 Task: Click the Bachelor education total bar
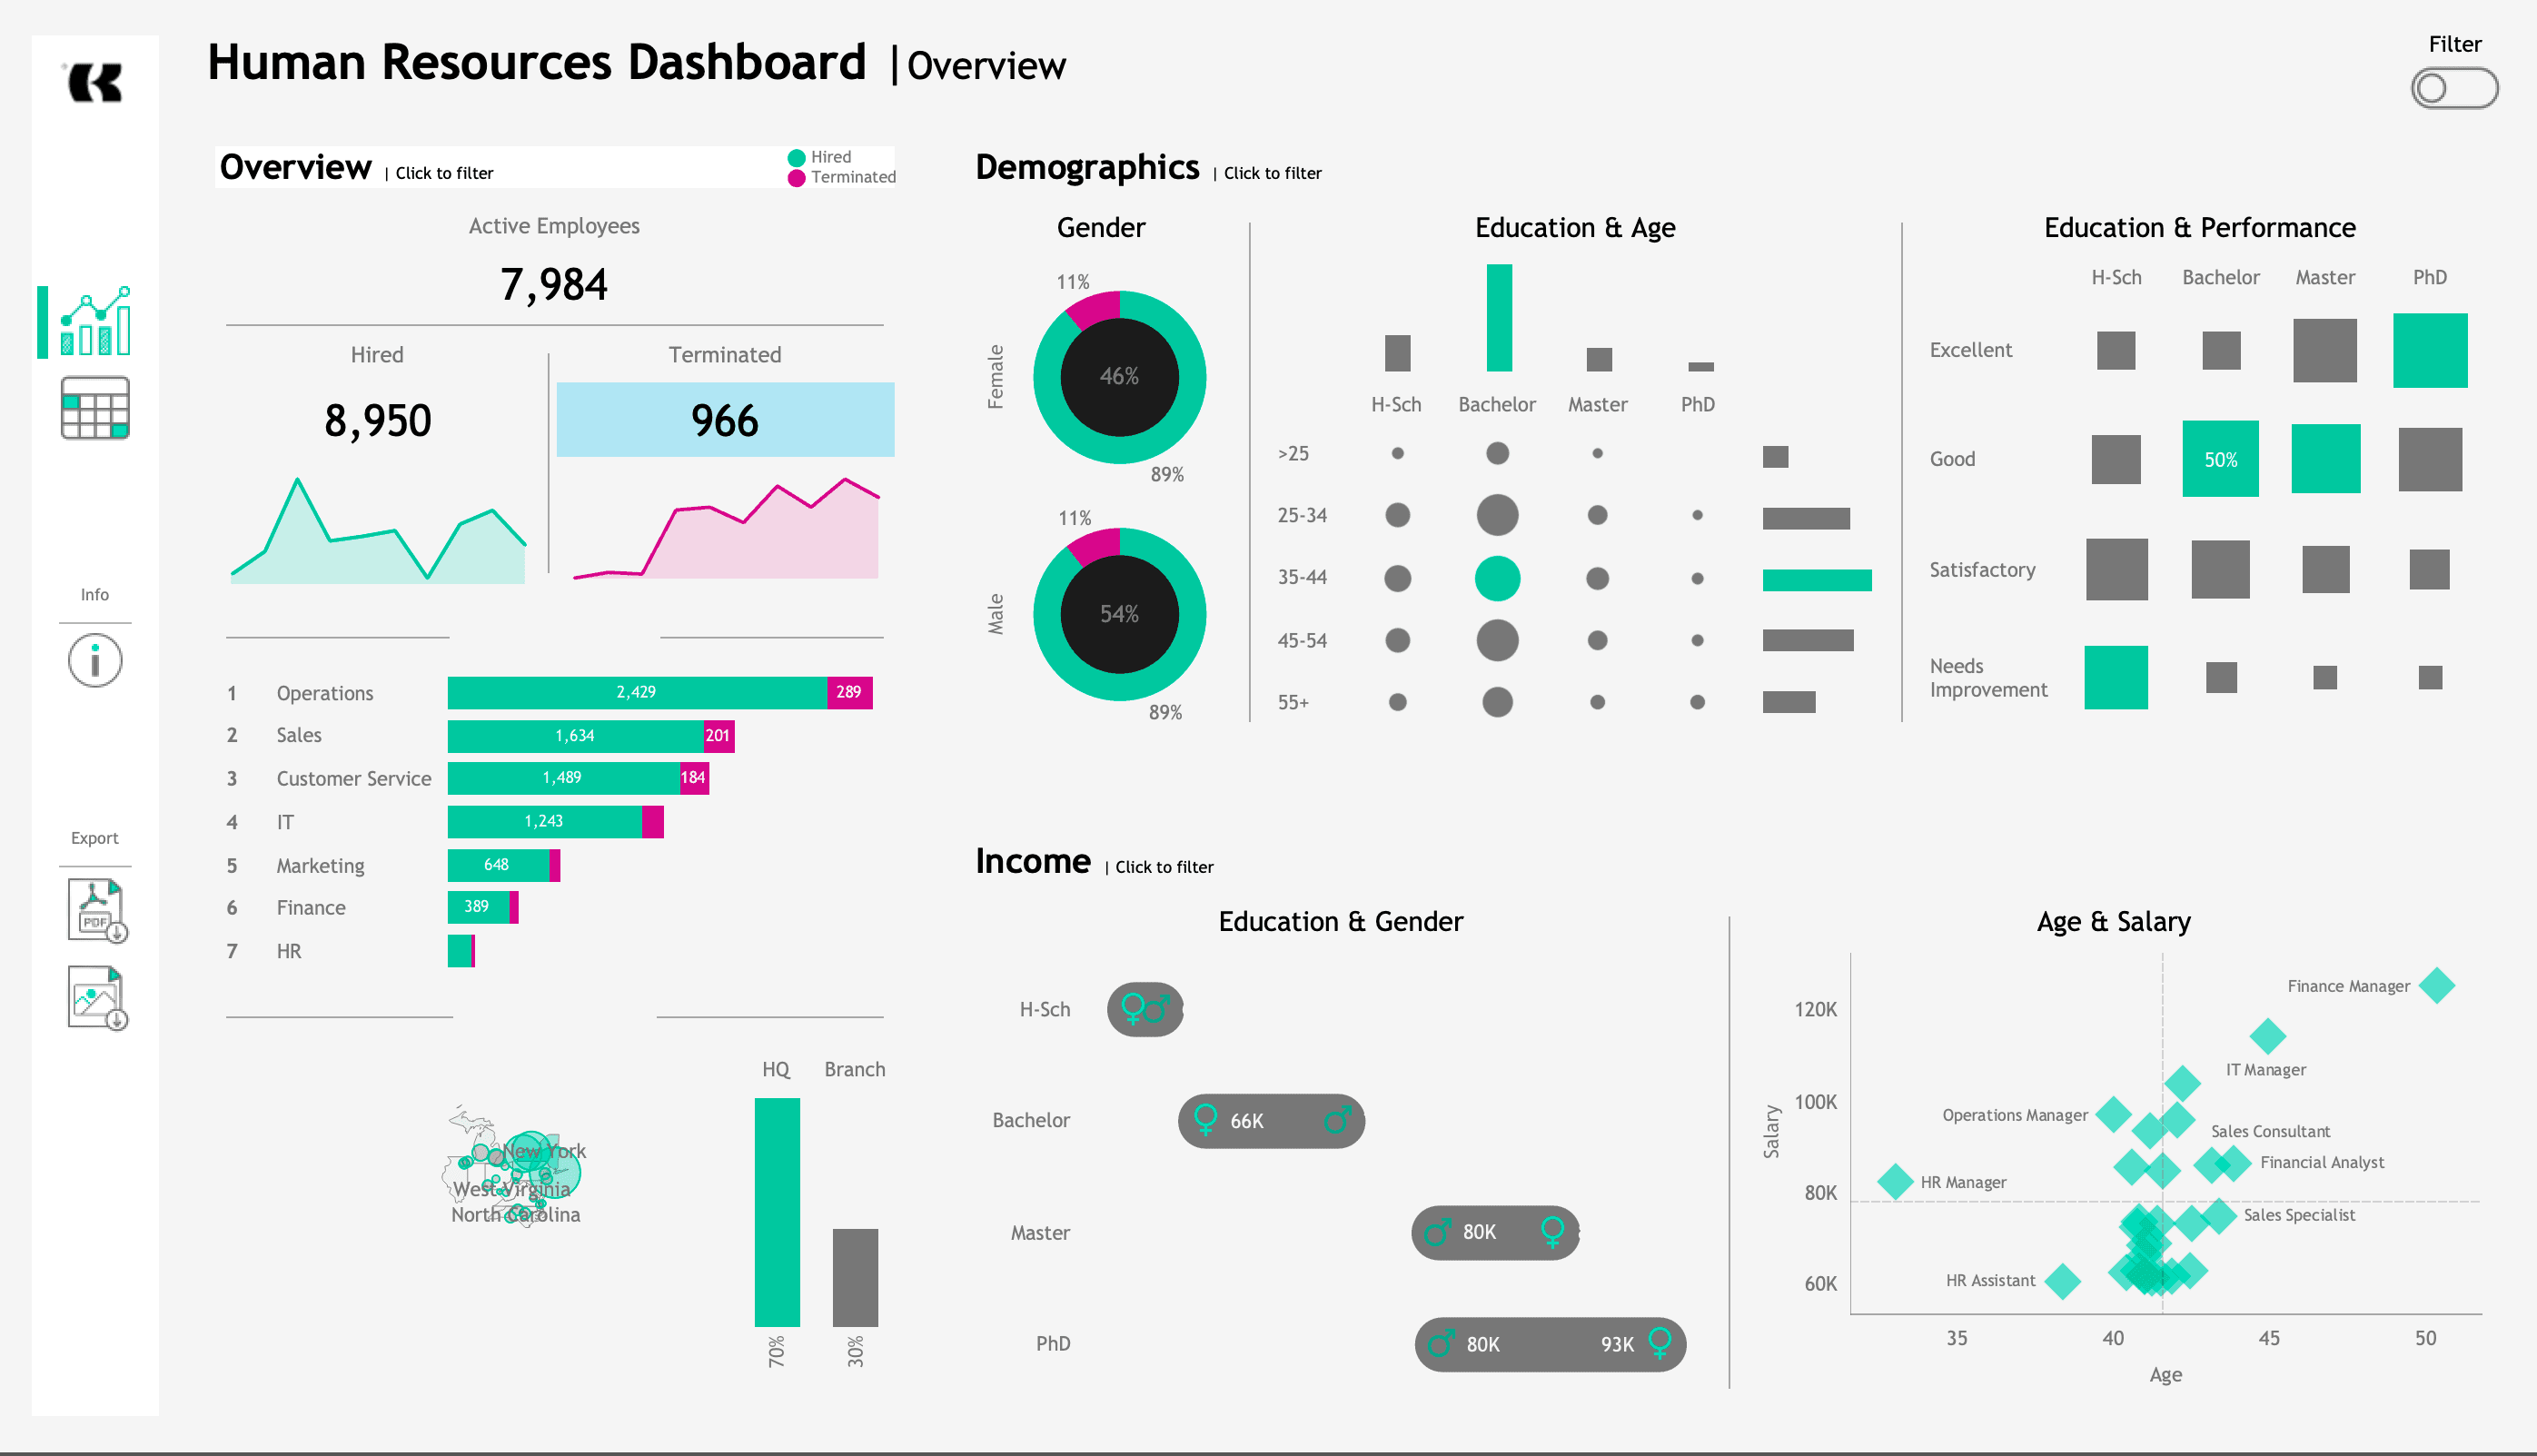[x=1499, y=318]
